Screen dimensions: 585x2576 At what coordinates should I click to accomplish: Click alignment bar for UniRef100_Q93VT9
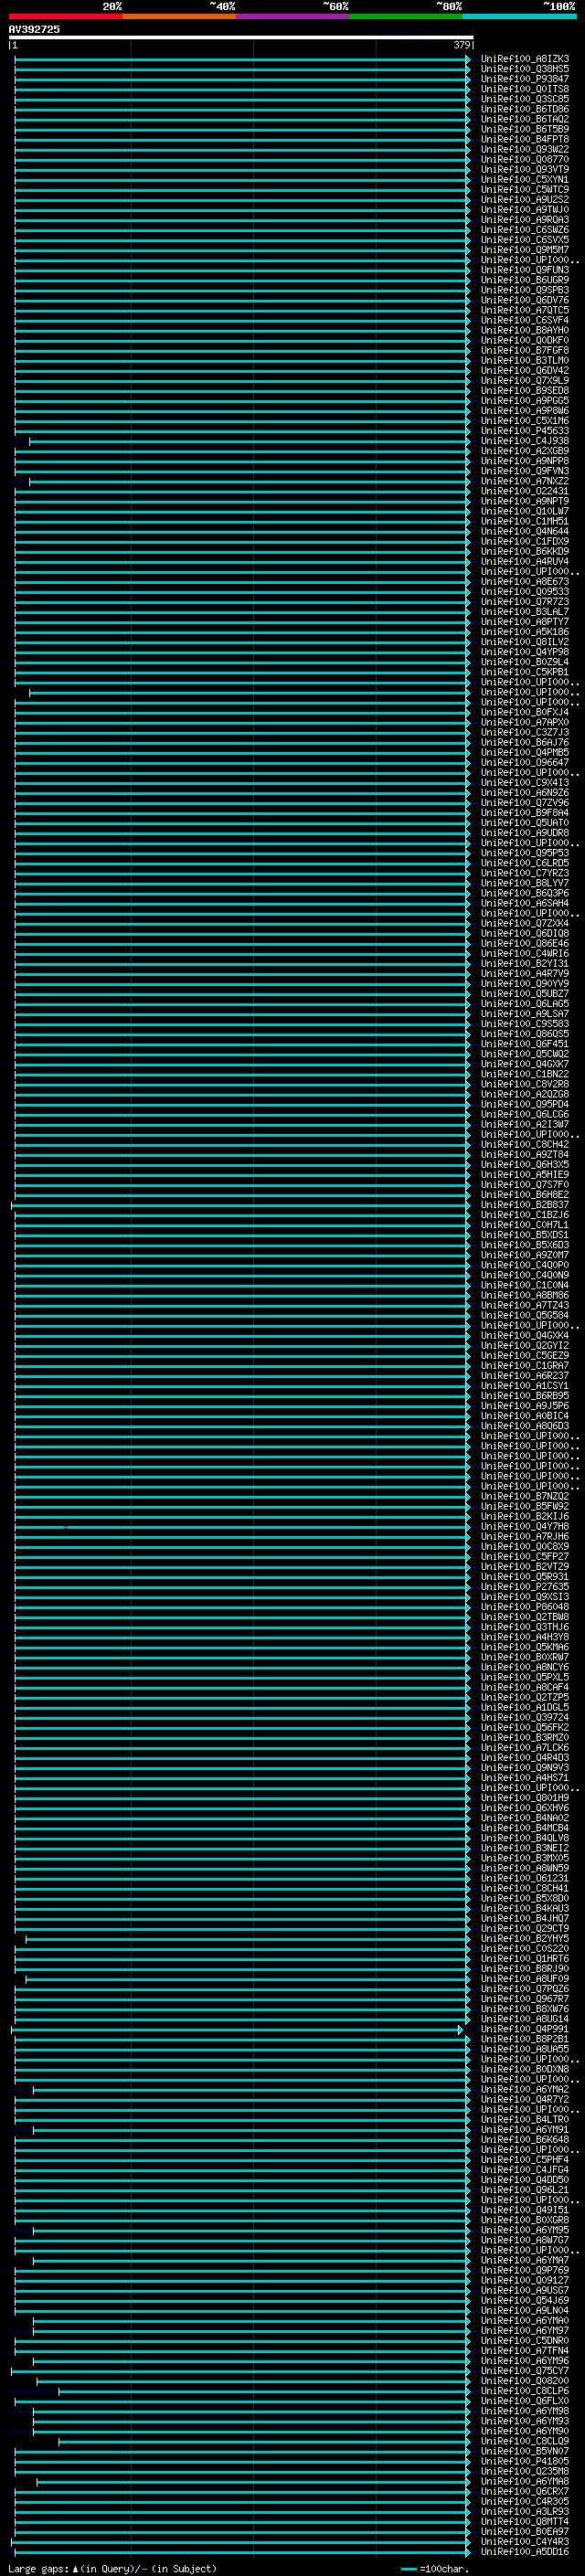(241, 169)
